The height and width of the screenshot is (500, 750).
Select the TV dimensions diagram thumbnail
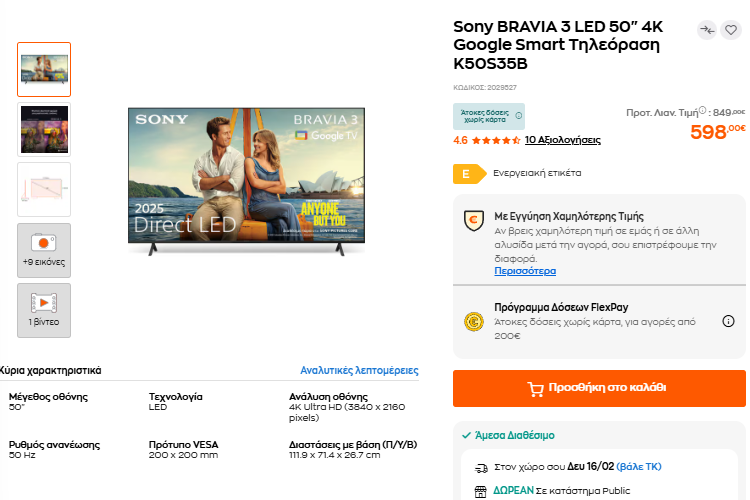point(44,189)
